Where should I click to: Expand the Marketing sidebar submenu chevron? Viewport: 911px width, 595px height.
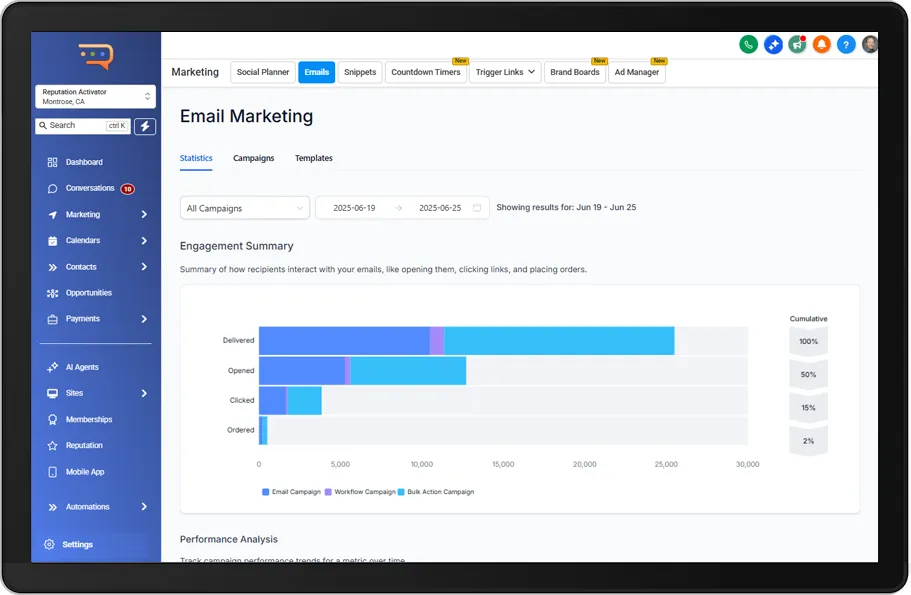click(x=144, y=214)
